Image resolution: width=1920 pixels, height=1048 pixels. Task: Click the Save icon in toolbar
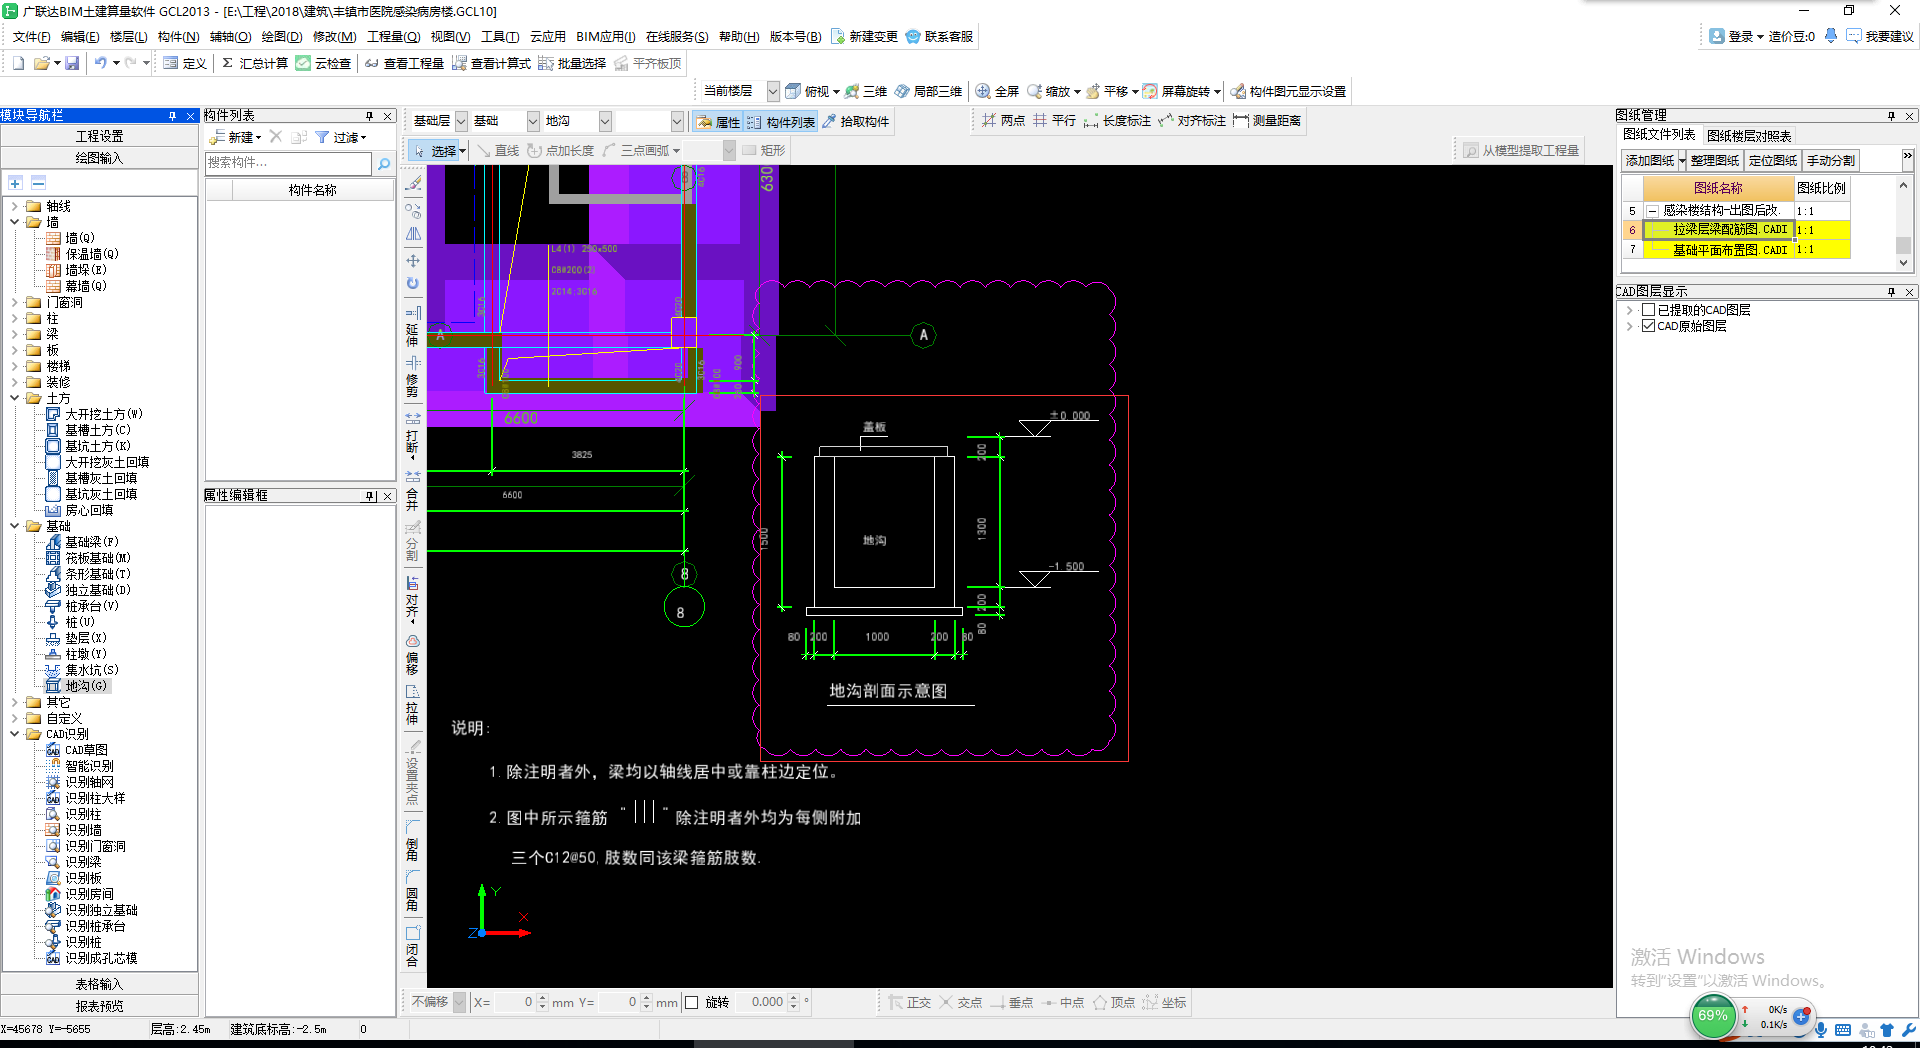tap(72, 63)
